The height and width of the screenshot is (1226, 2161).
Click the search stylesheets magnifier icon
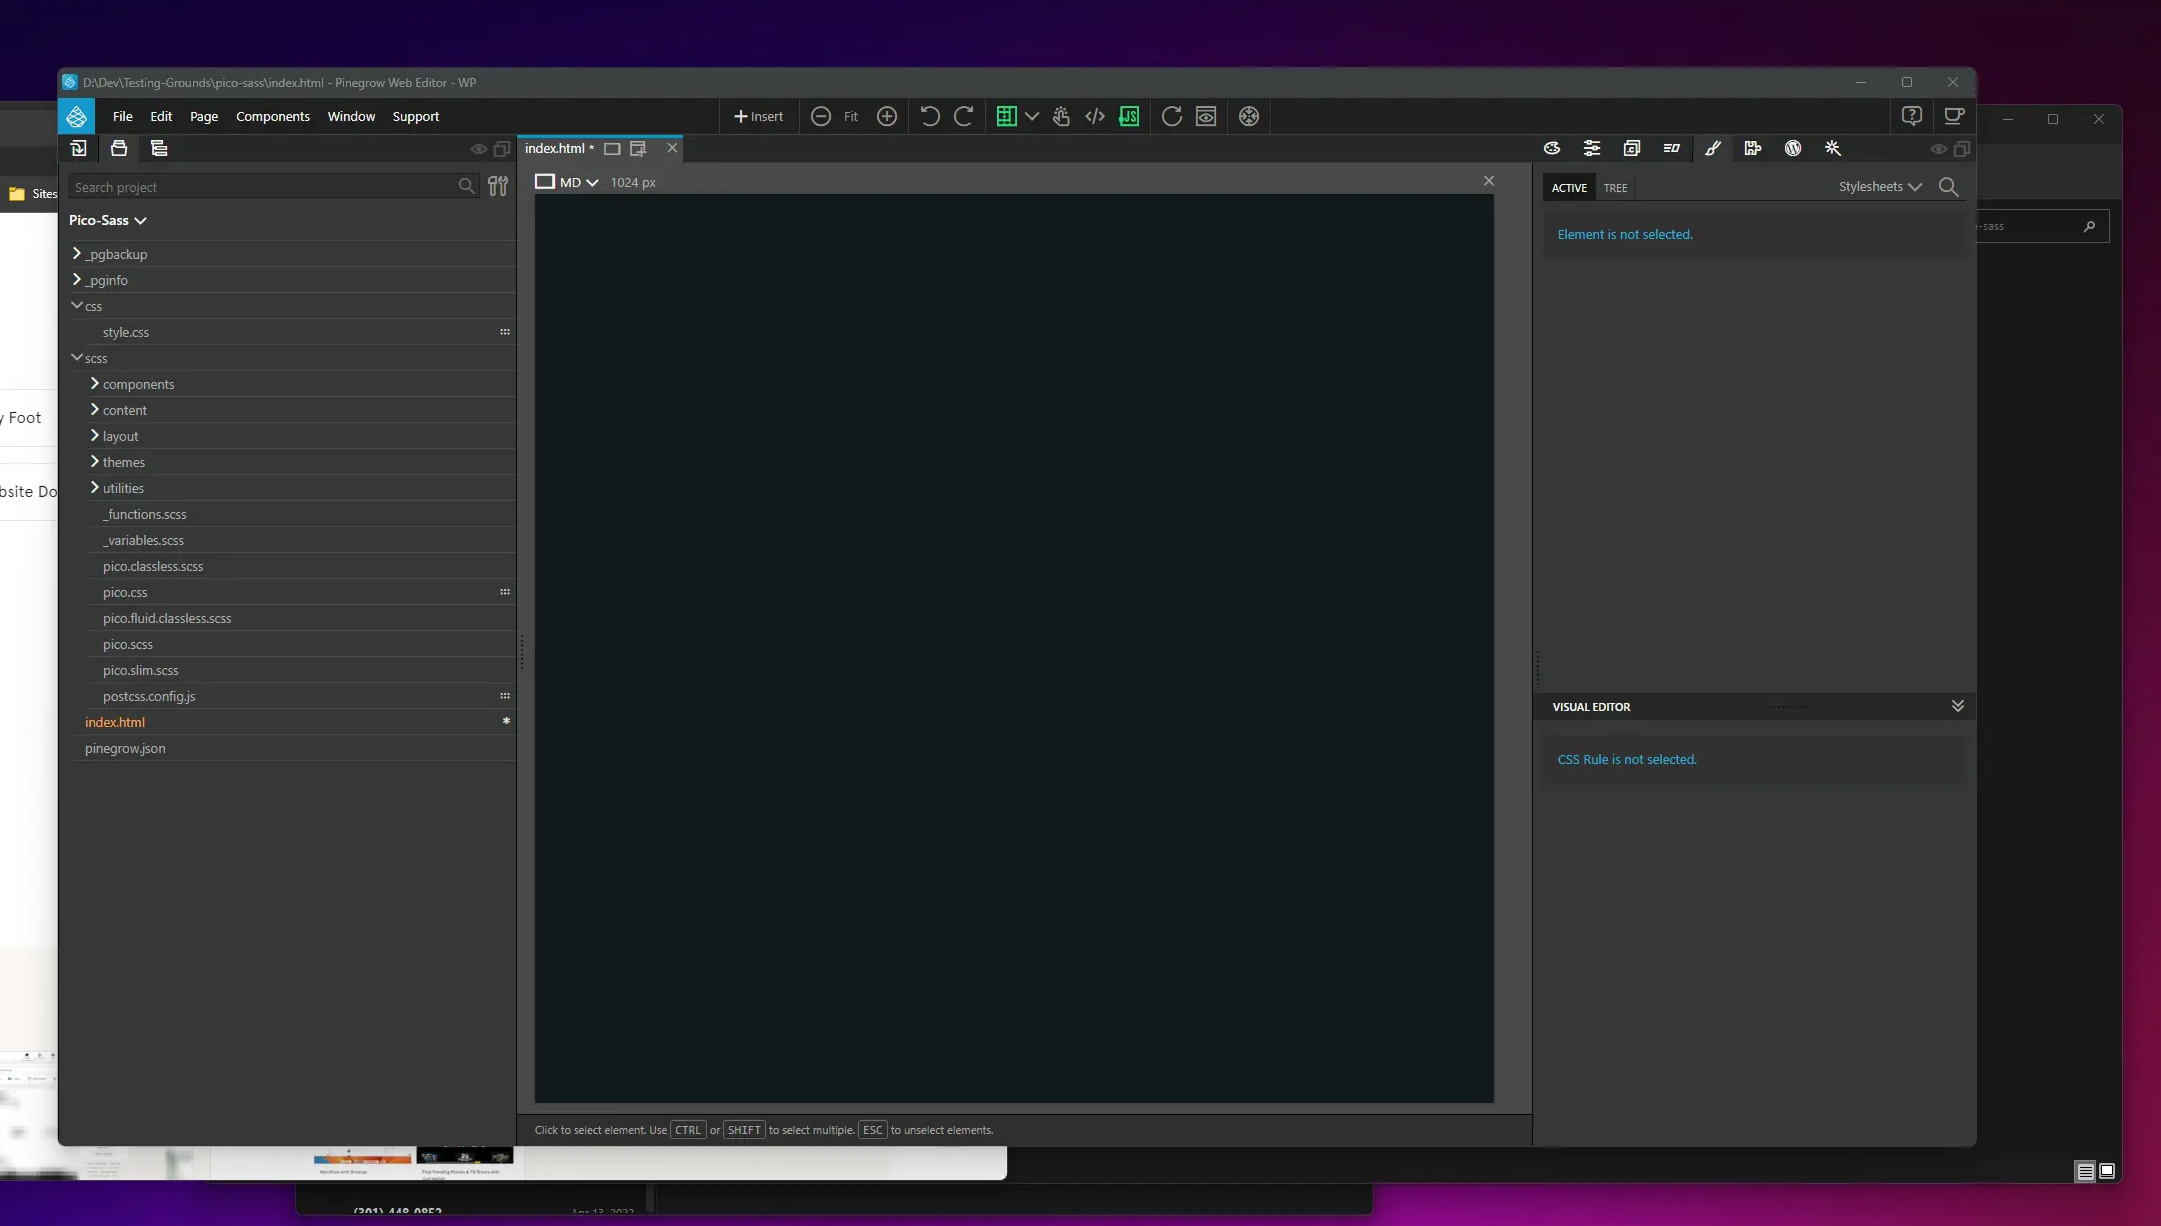[x=1948, y=187]
